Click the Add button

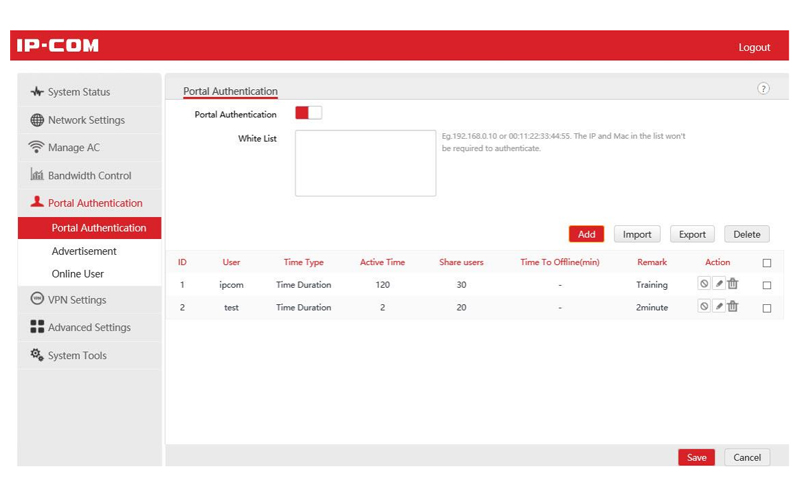coord(586,234)
